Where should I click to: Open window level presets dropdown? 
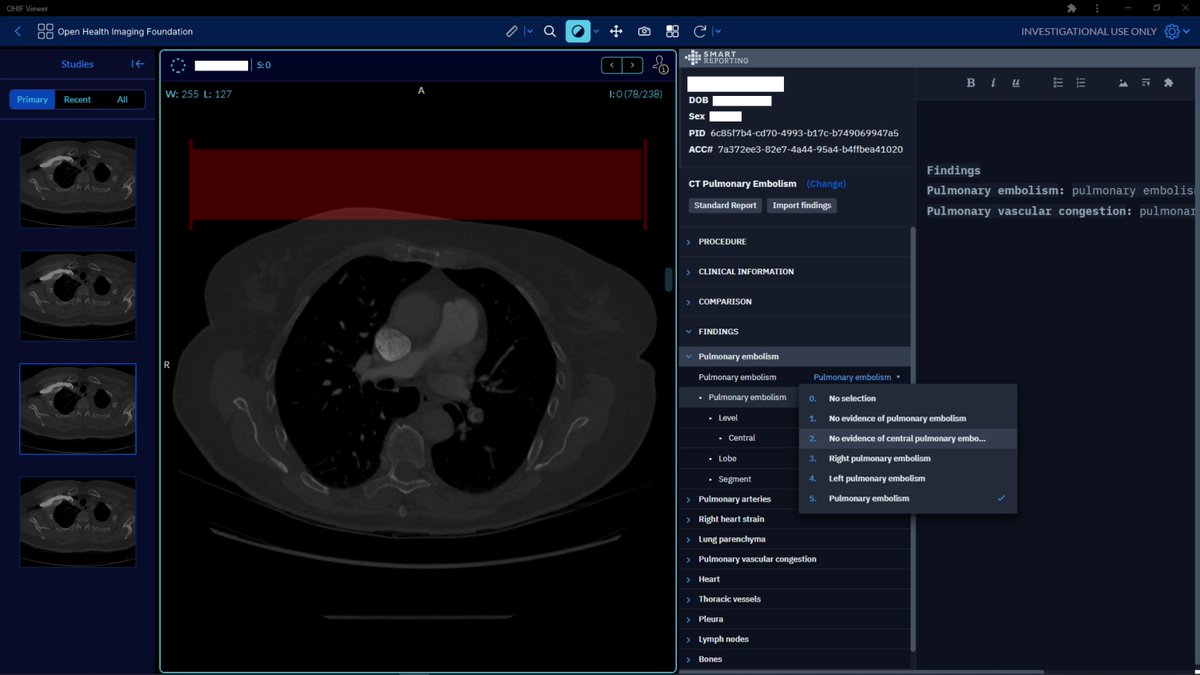[x=597, y=31]
